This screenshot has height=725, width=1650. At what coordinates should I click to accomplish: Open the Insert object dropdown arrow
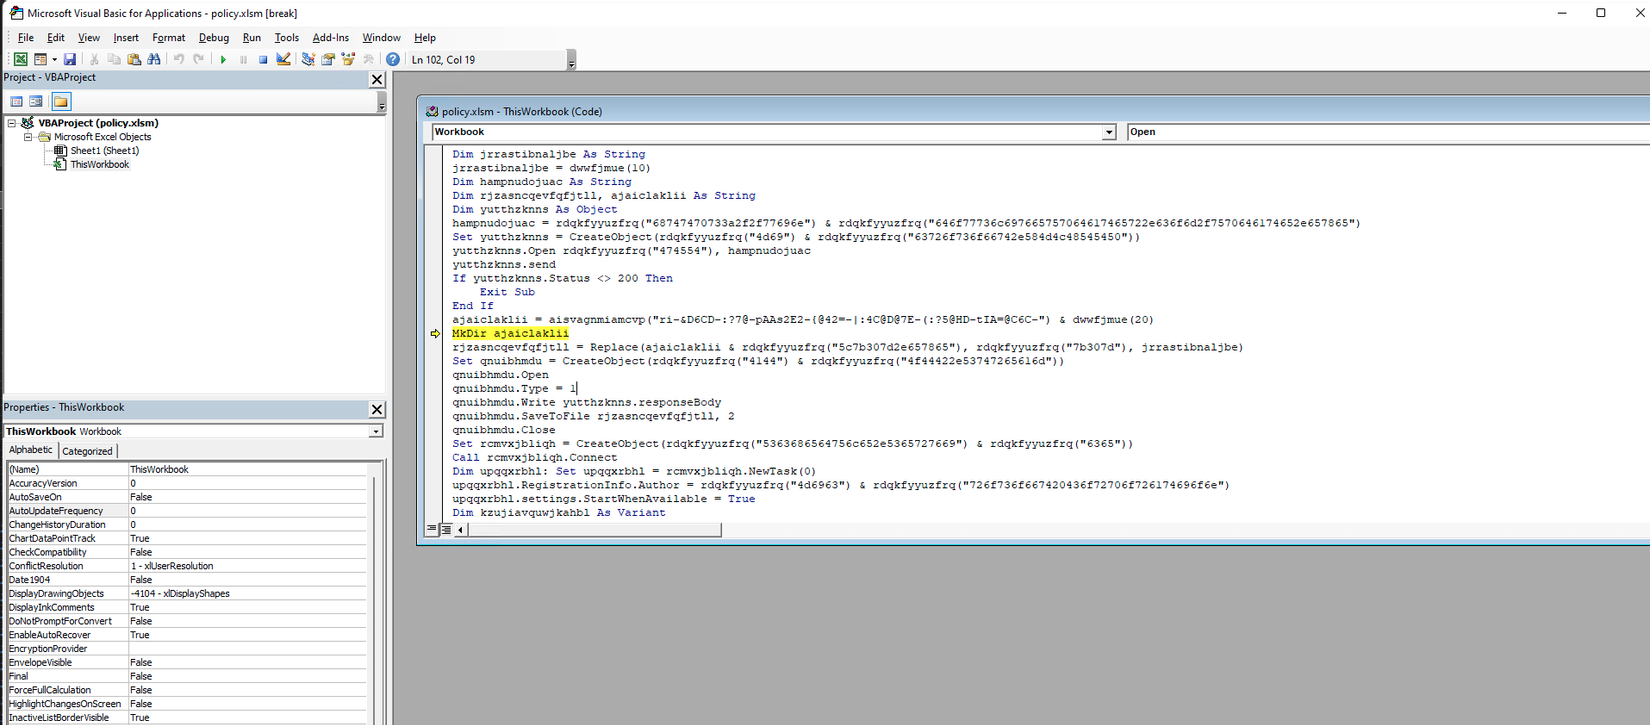pos(54,60)
